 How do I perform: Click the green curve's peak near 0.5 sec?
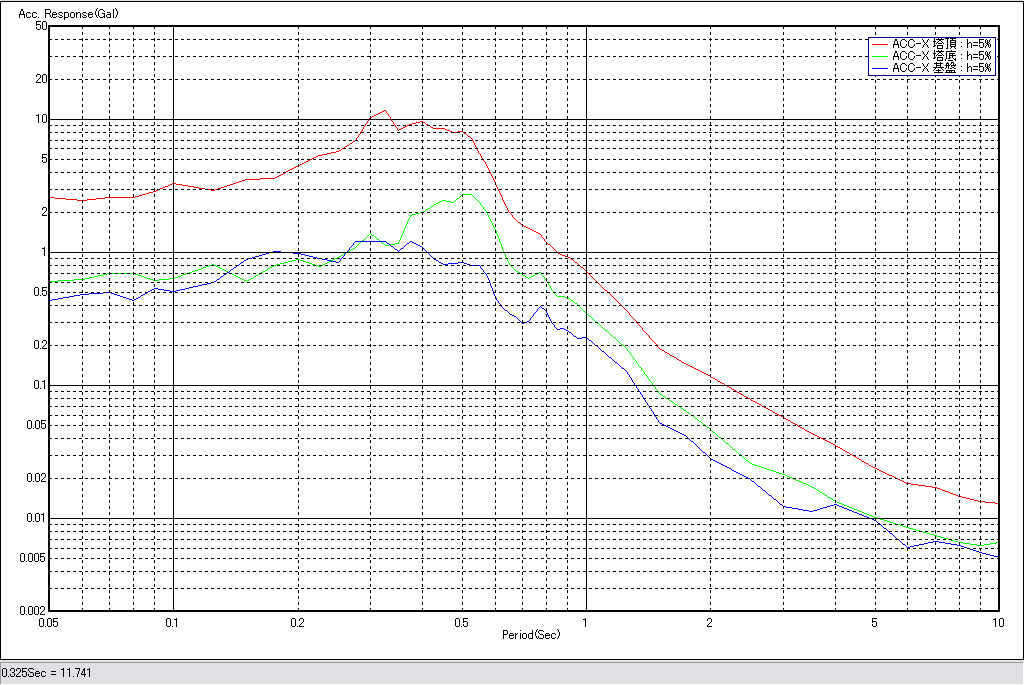click(x=467, y=194)
